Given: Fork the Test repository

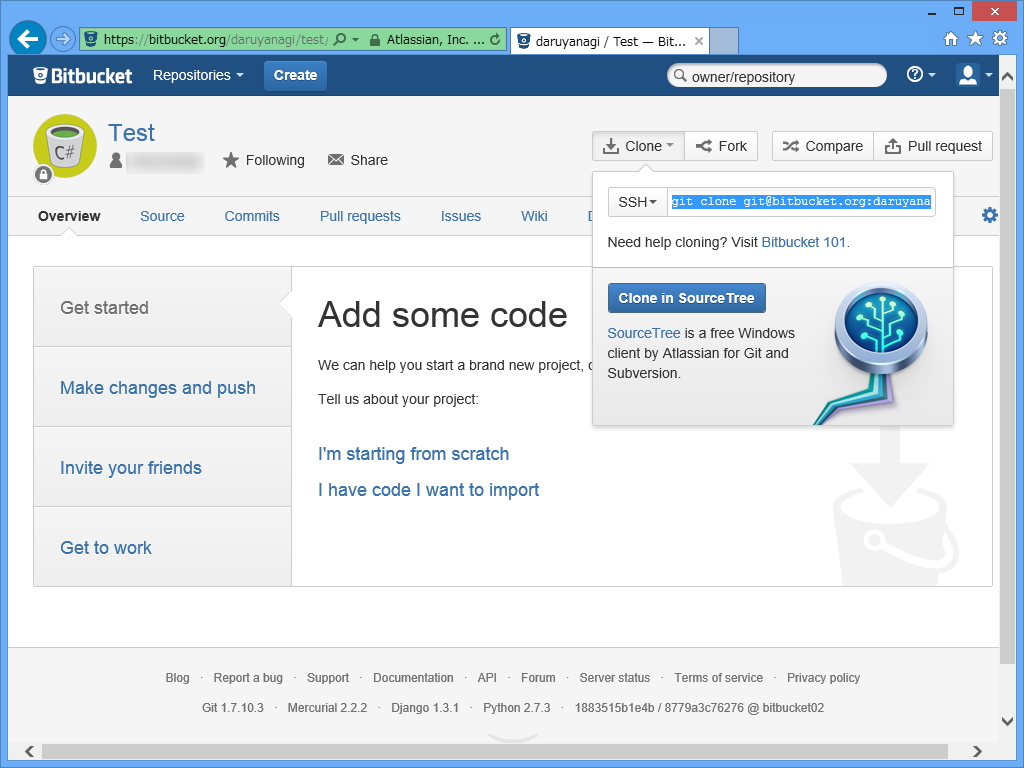Looking at the screenshot, I should 721,145.
